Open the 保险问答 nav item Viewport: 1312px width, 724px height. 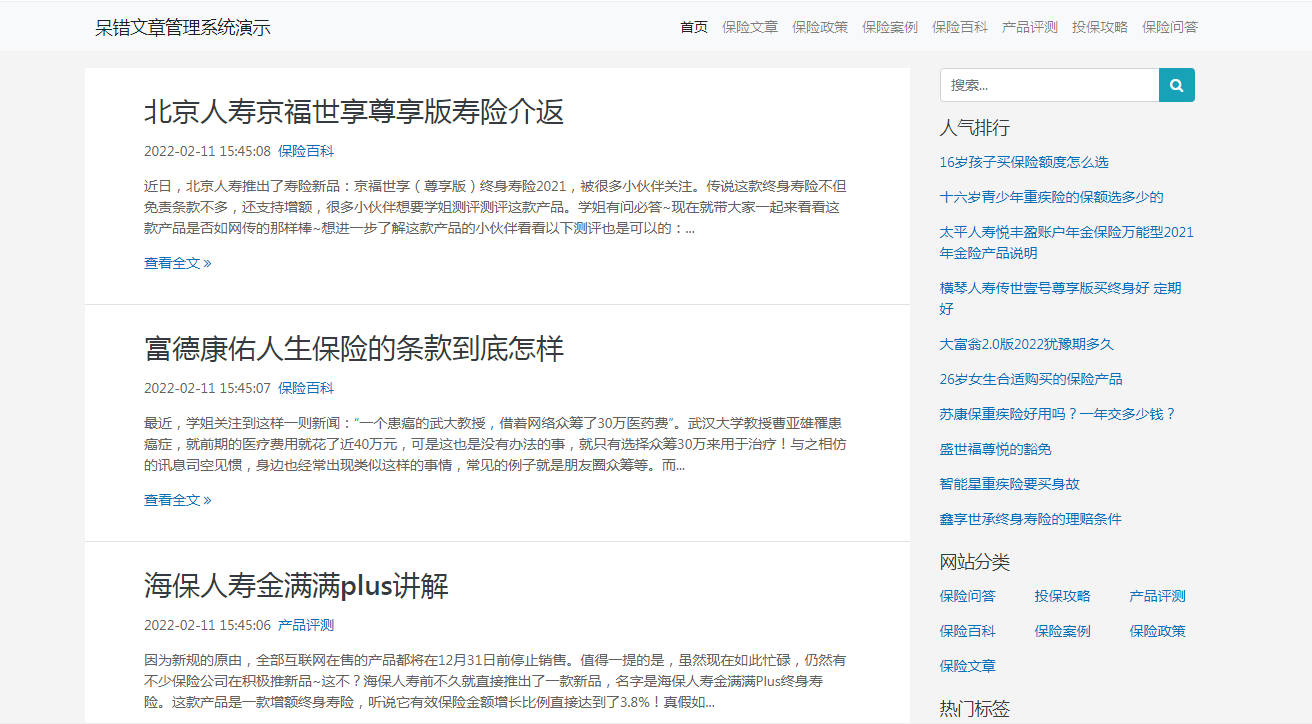tap(1170, 27)
